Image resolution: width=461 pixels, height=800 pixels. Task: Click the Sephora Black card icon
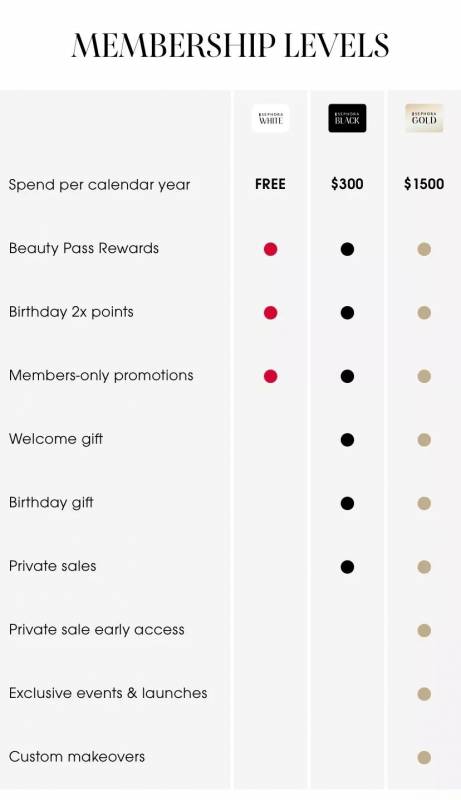347,118
